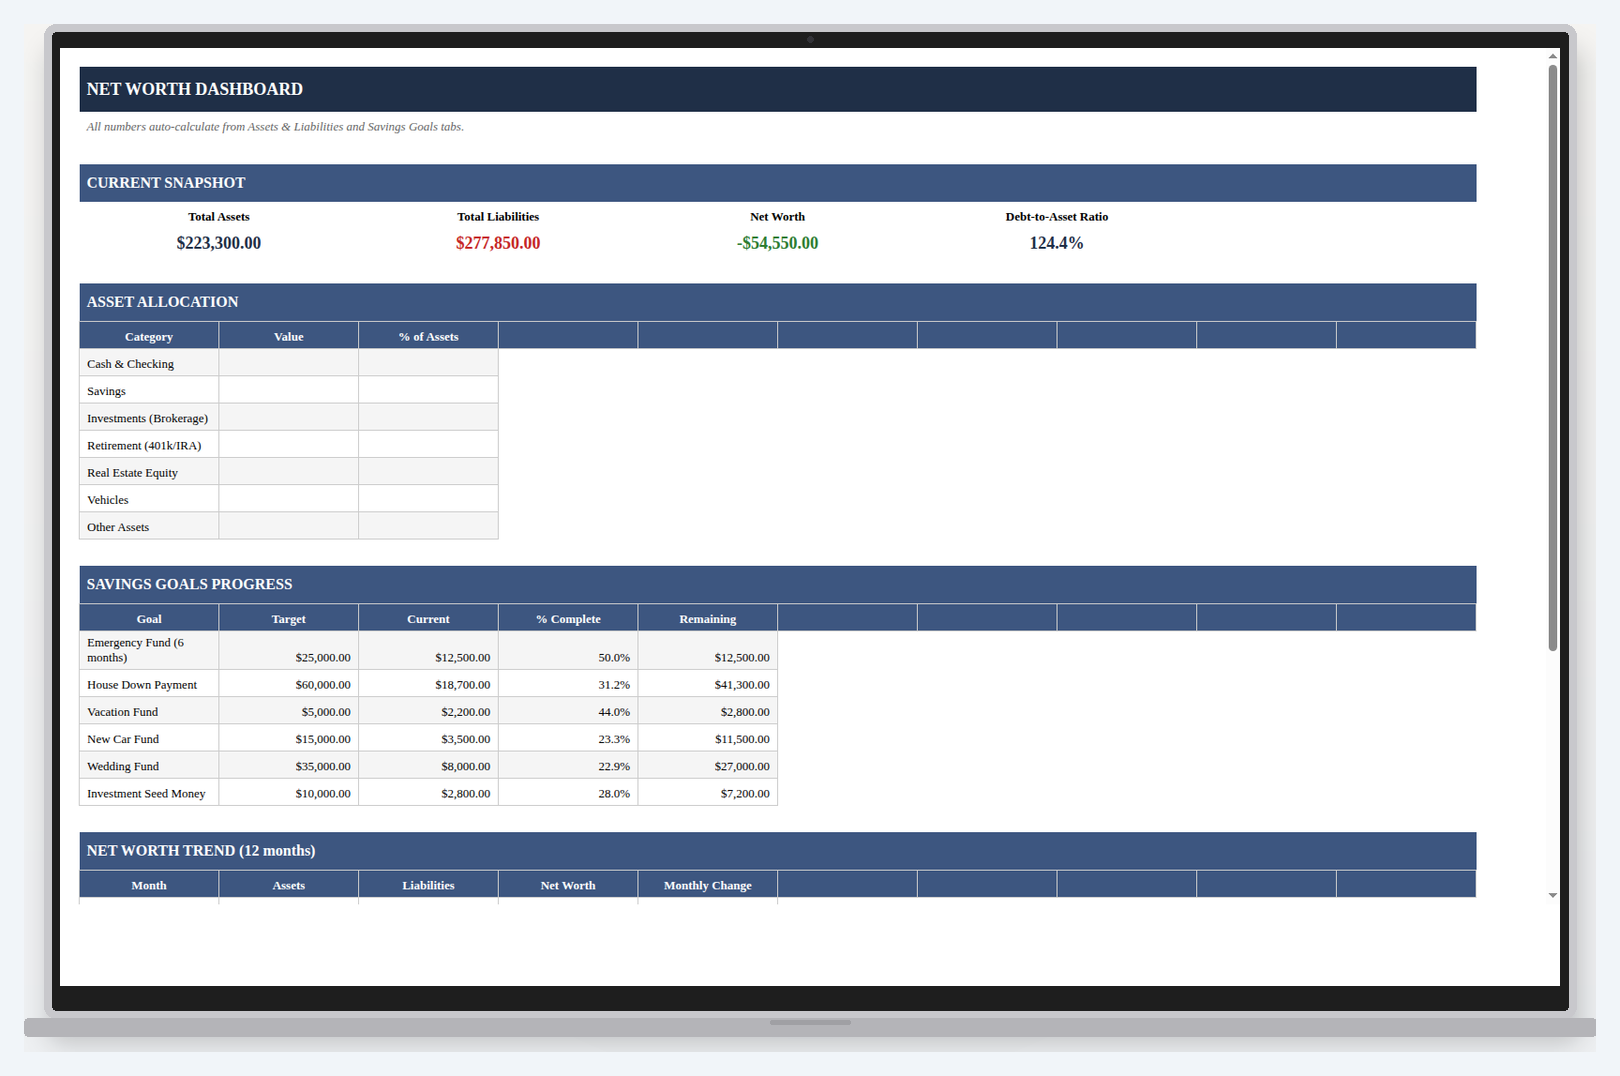This screenshot has height=1076, width=1620.
Task: Select the Vehicles category cell
Action: click(149, 499)
